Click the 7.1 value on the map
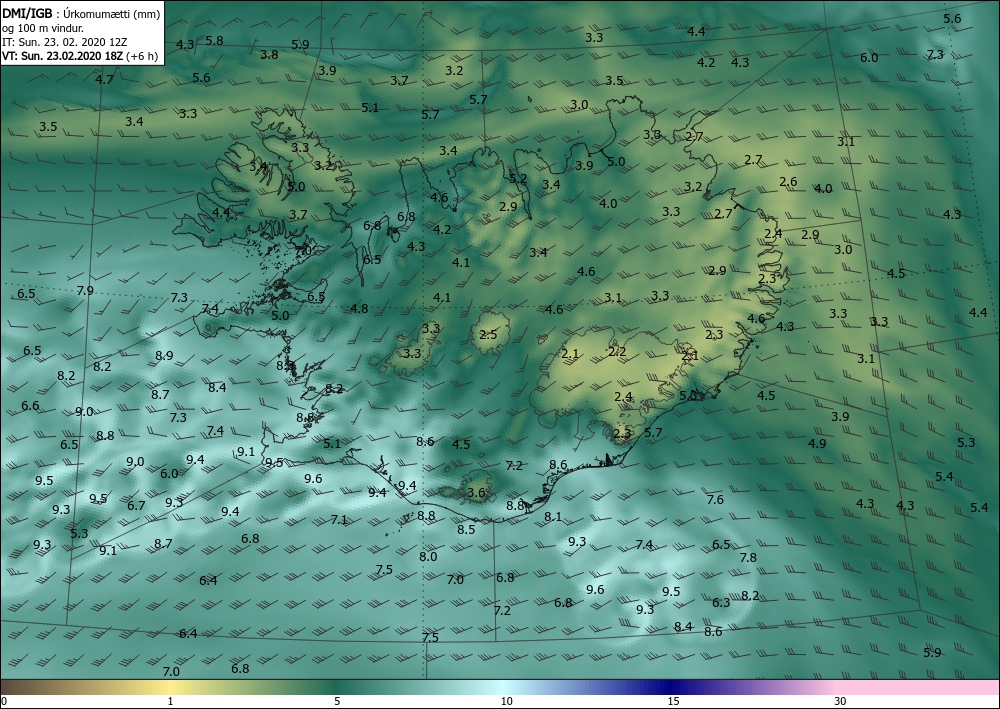 tap(339, 520)
